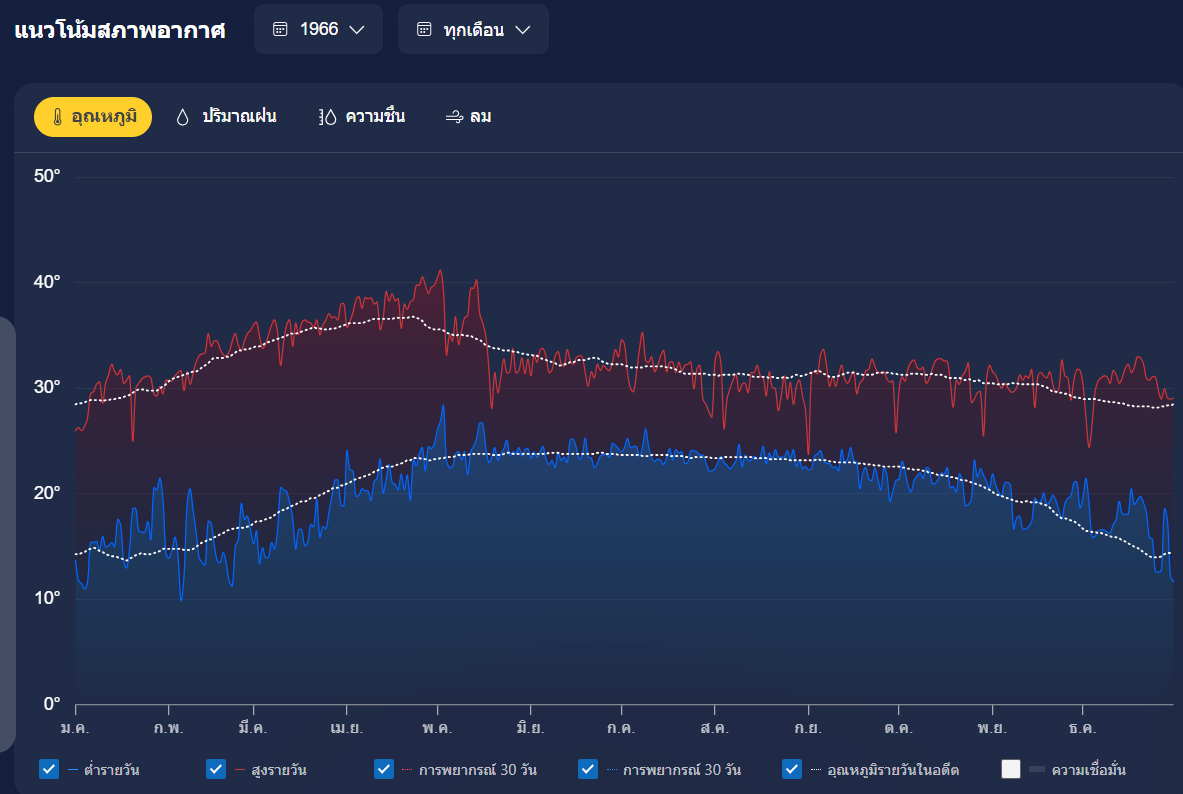This screenshot has width=1183, height=794.
Task: Click the พ.ย. month label on axis
Action: [992, 728]
